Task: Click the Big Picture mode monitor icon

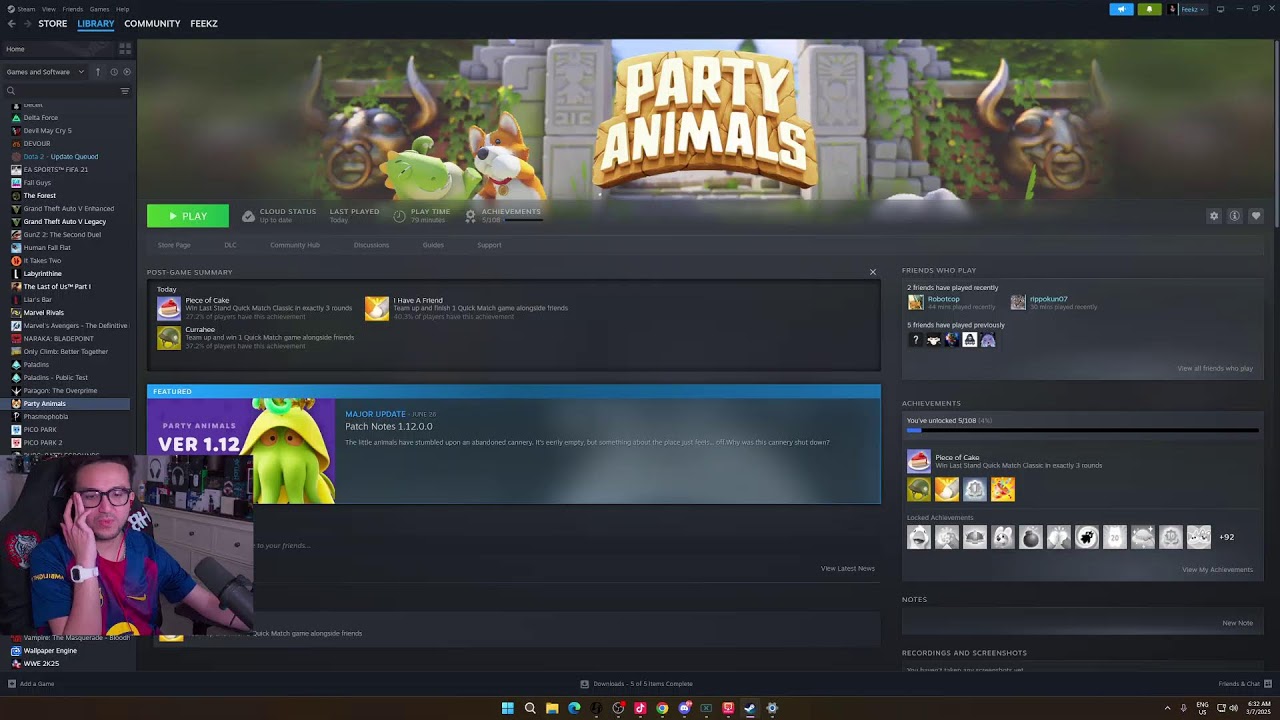Action: [1220, 9]
